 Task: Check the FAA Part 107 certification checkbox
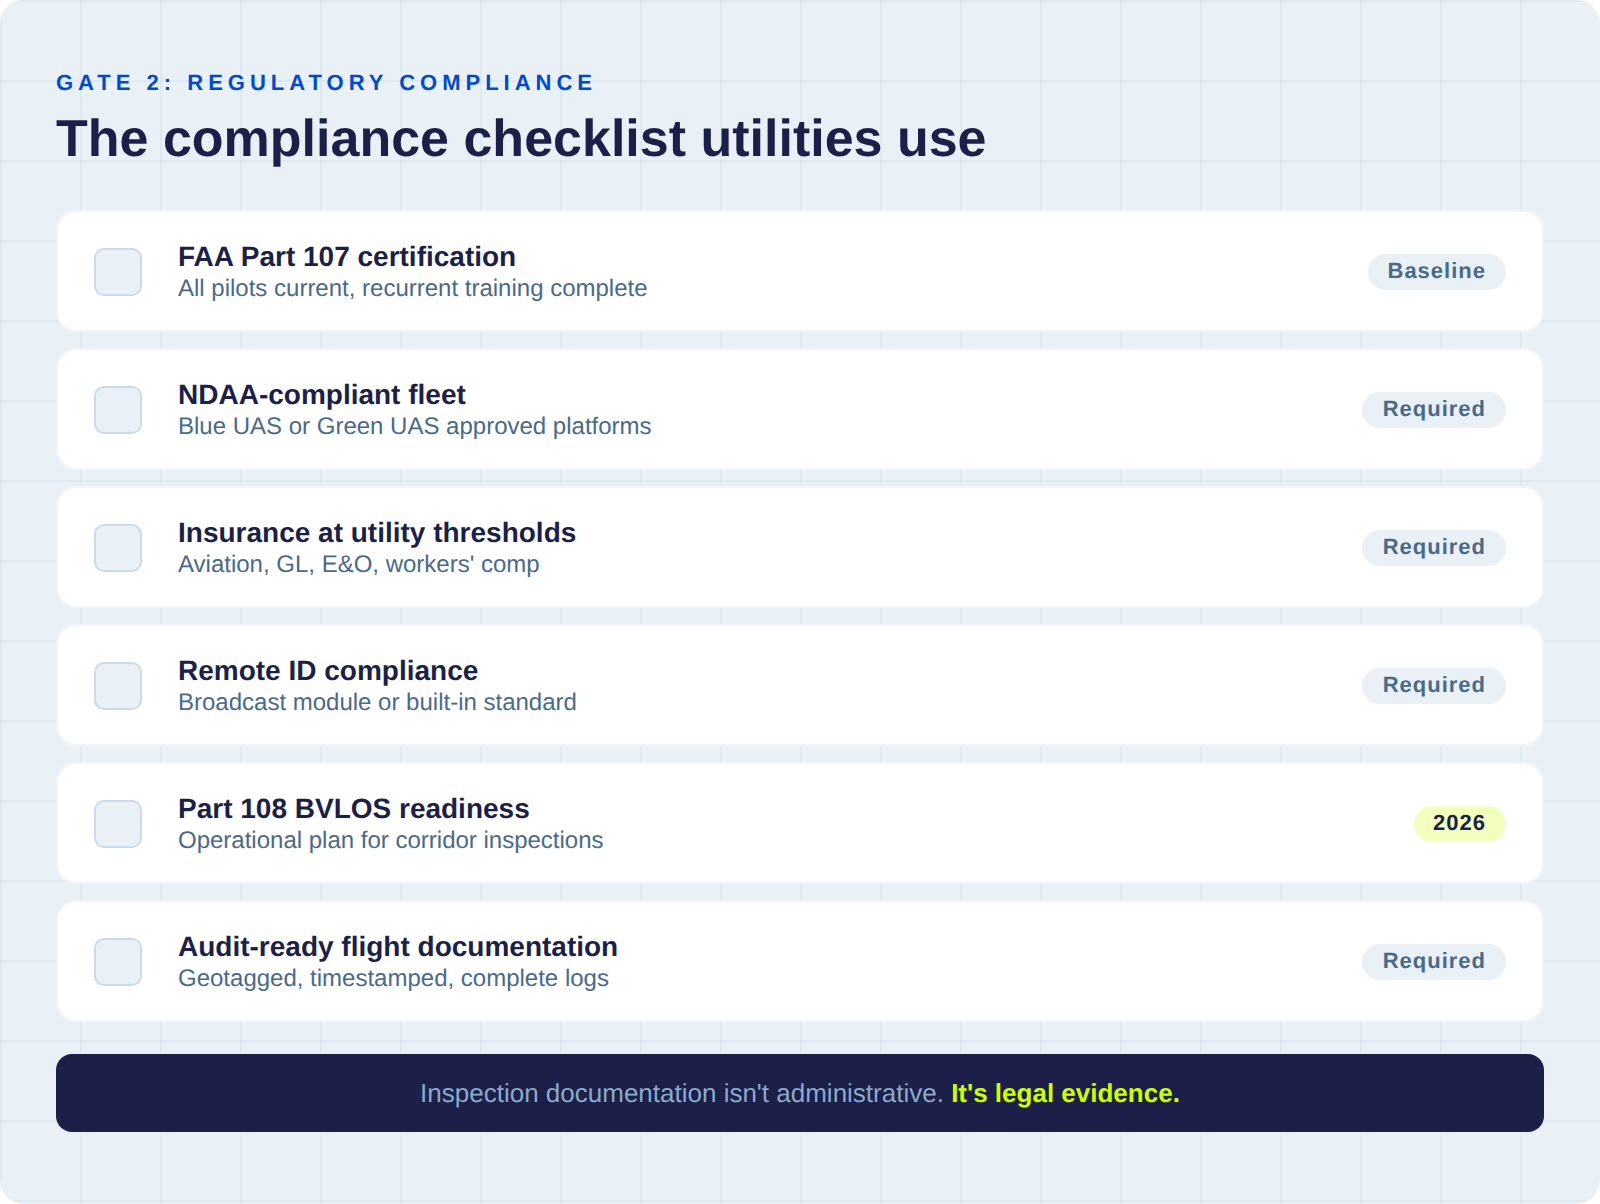(x=117, y=271)
